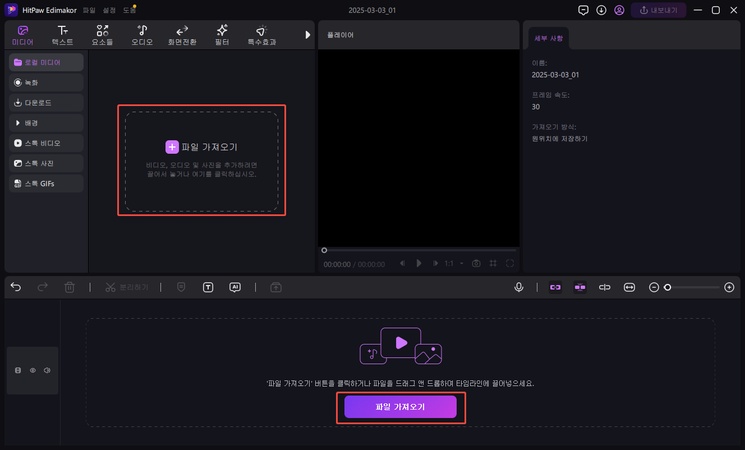Enter fullscreen preview in the player

(x=510, y=263)
